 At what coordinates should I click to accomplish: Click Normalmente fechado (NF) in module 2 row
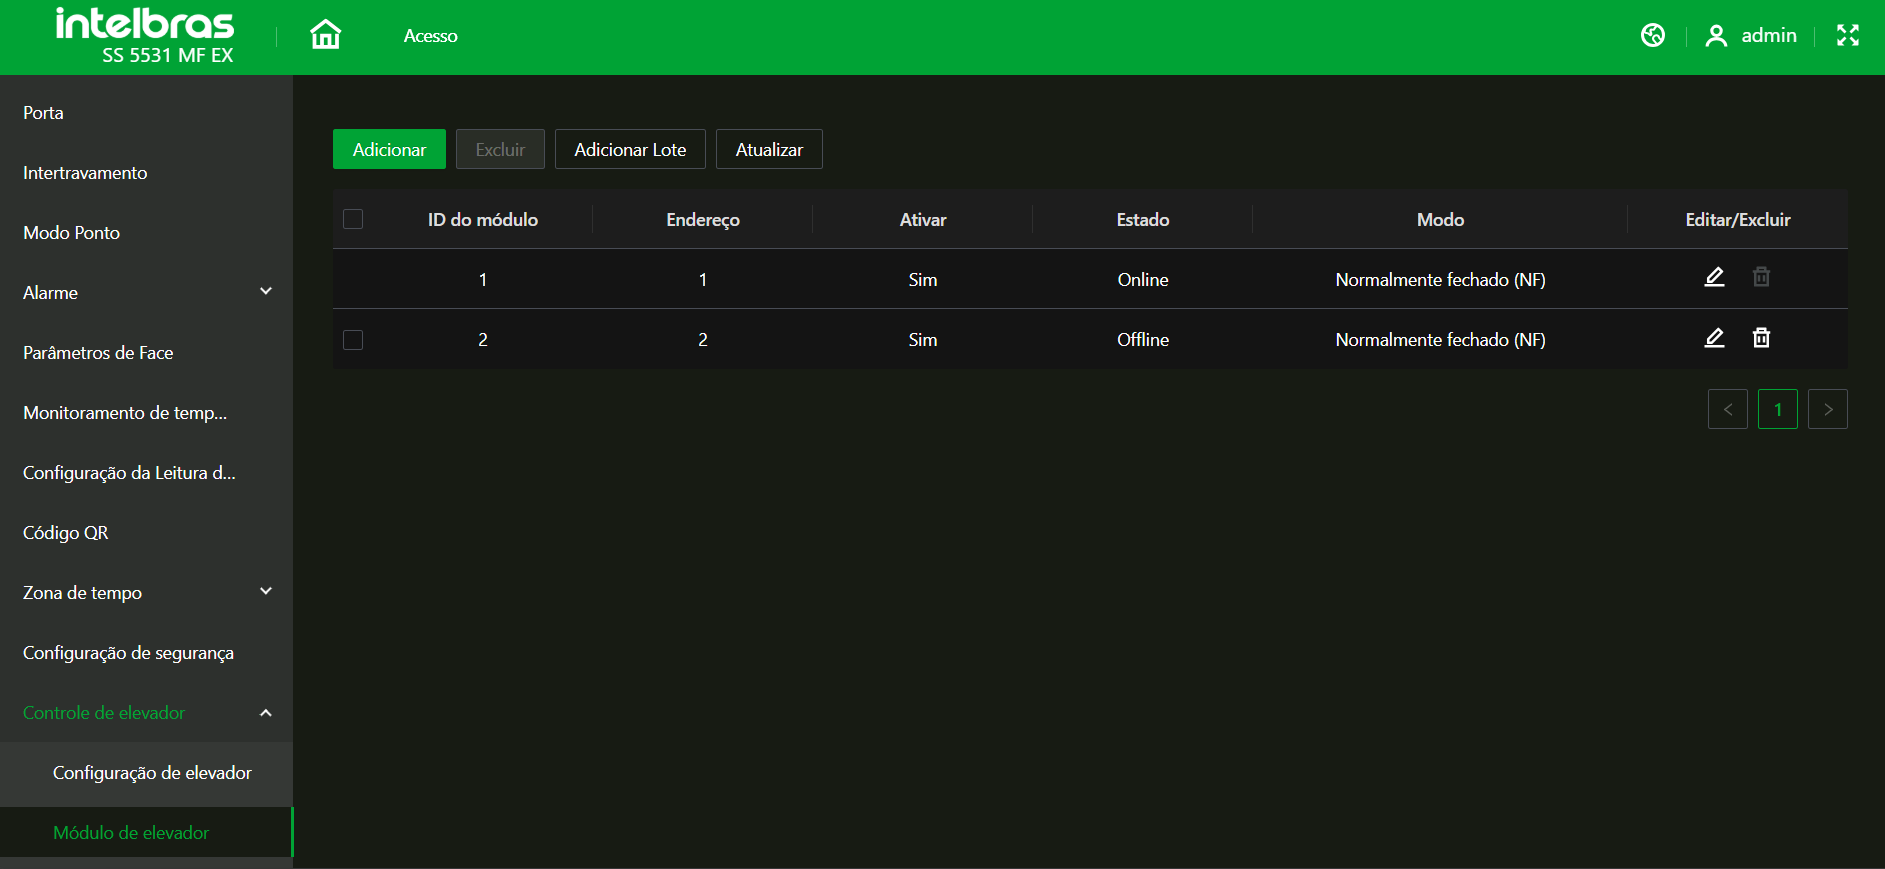pyautogui.click(x=1440, y=340)
